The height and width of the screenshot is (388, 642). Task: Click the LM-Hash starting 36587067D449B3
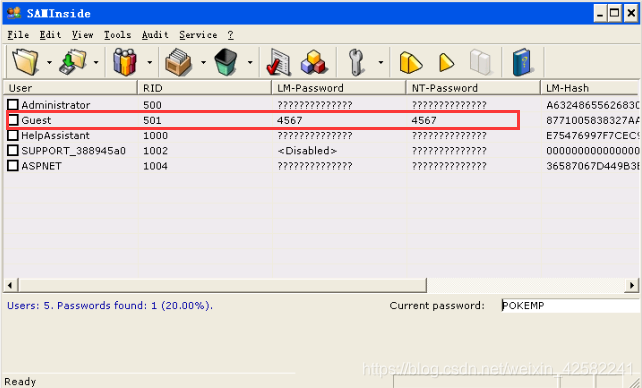[x=592, y=166]
